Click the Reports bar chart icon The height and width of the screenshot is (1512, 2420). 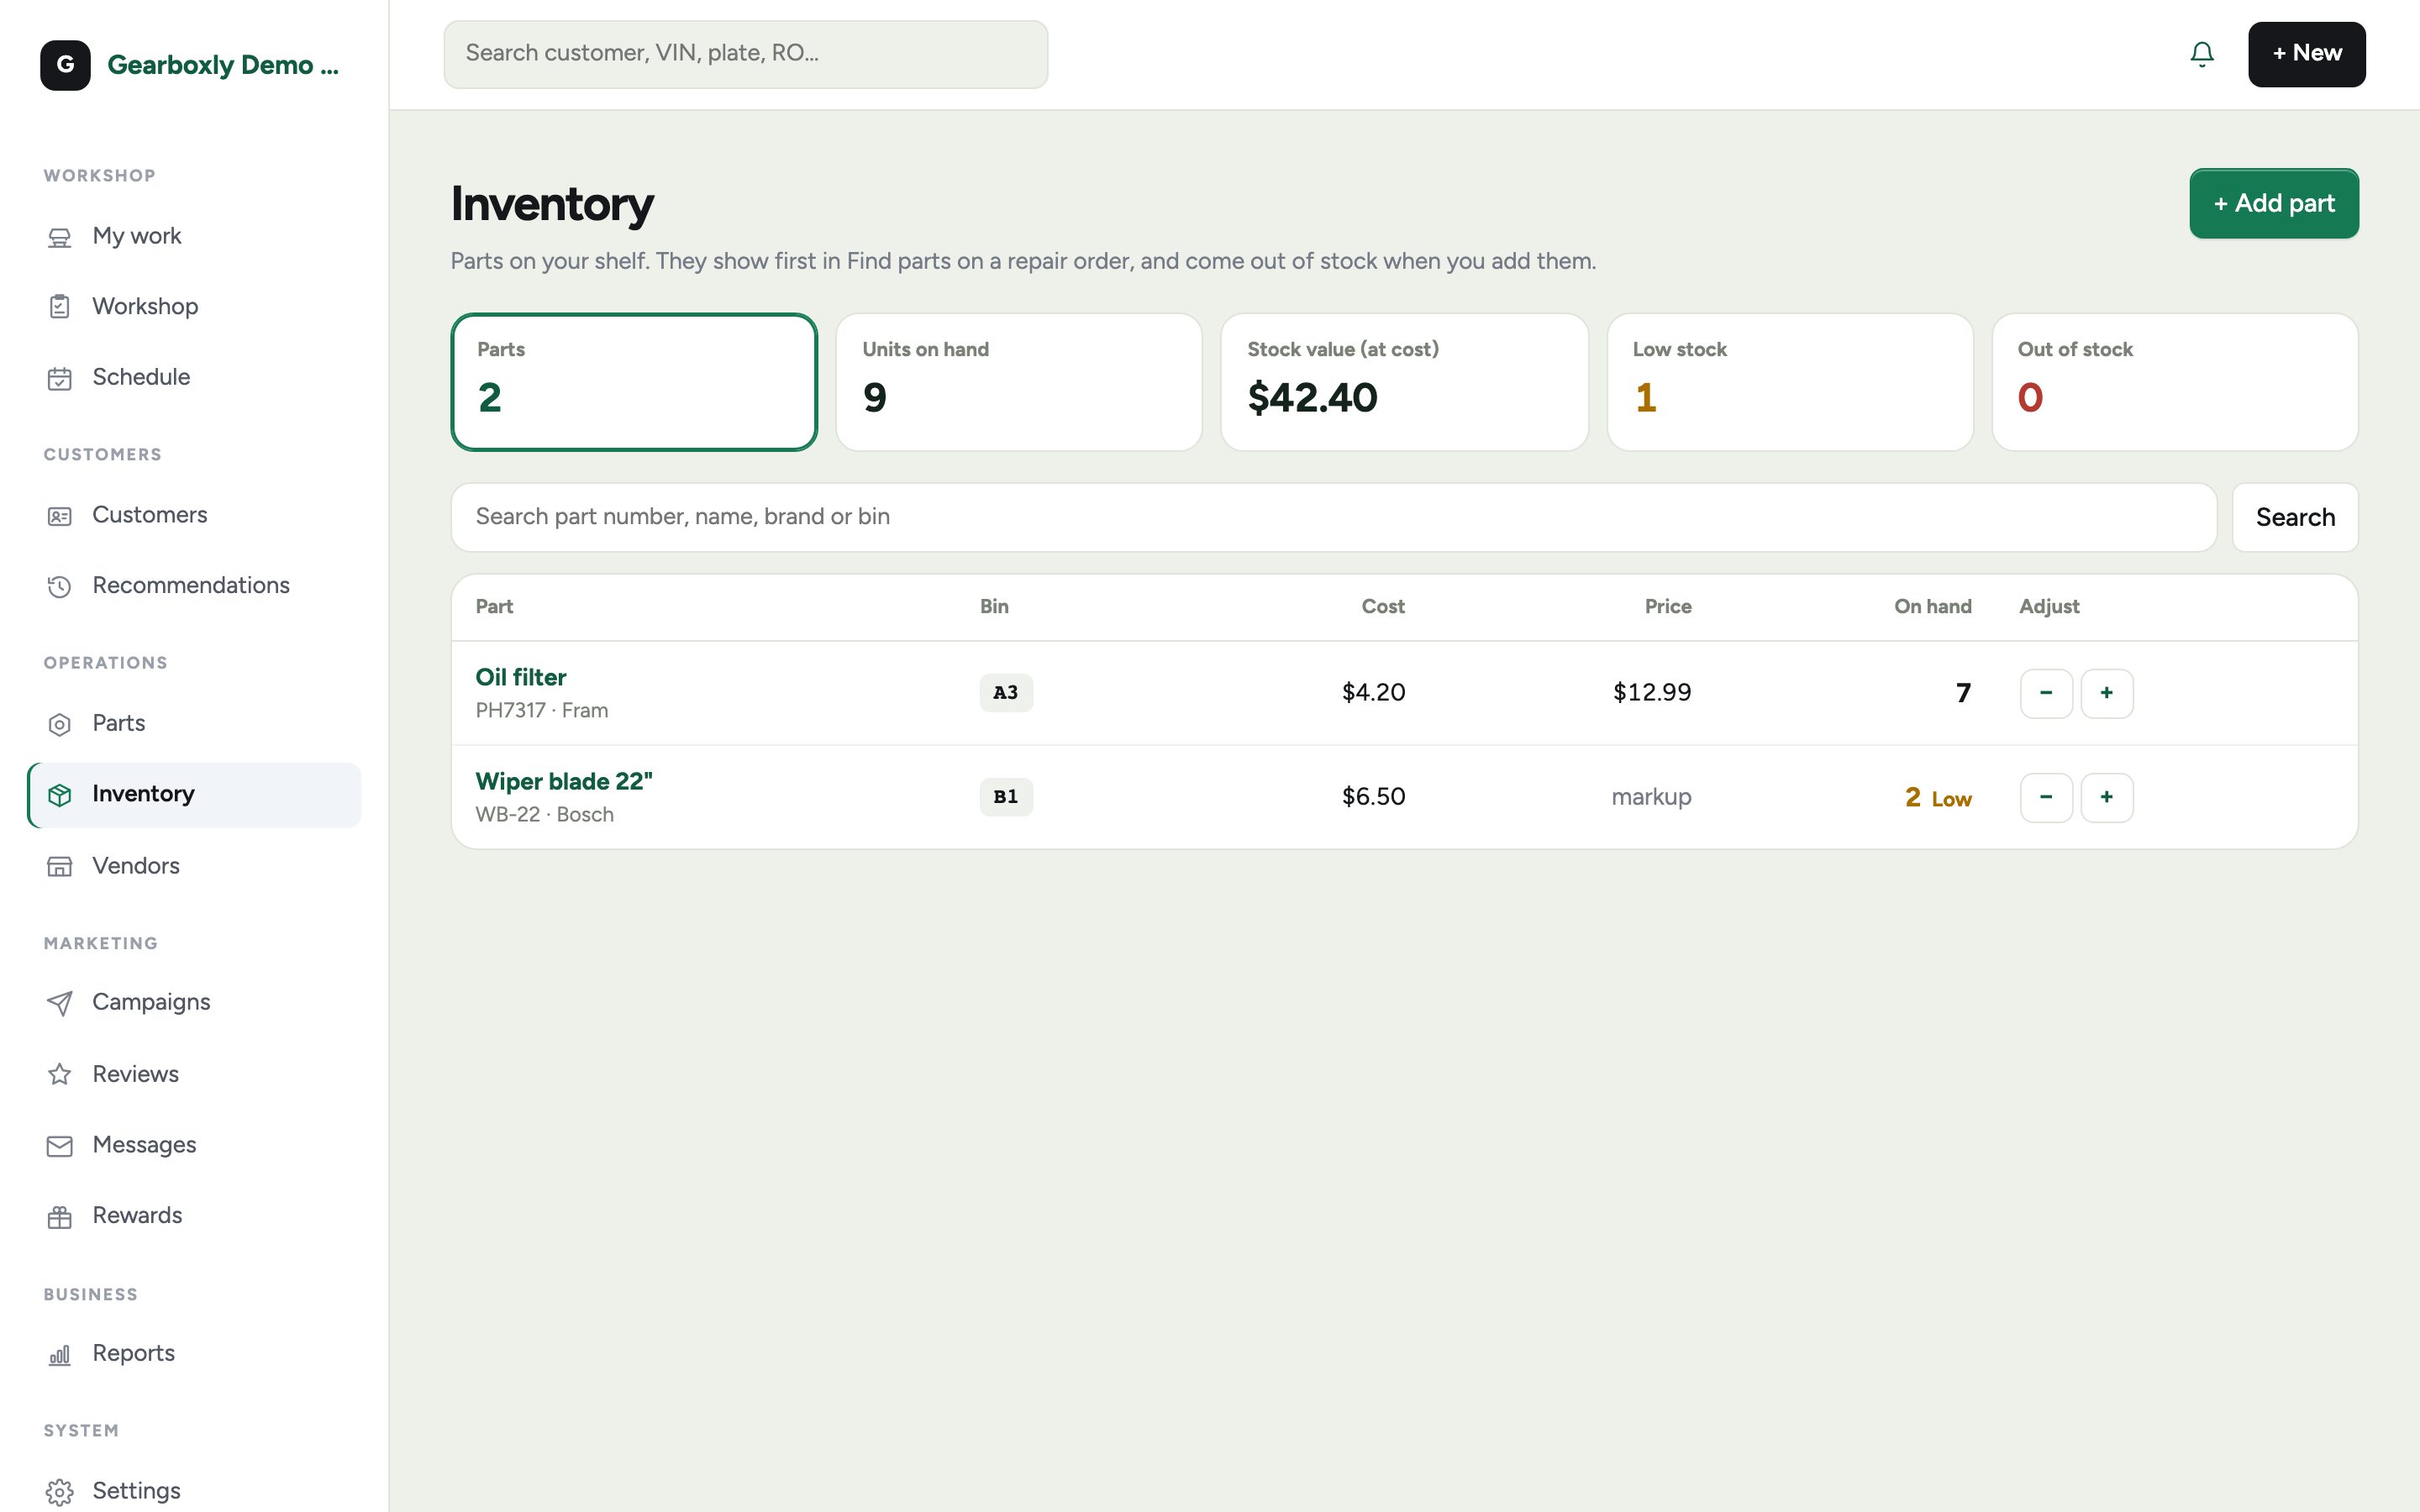click(59, 1354)
